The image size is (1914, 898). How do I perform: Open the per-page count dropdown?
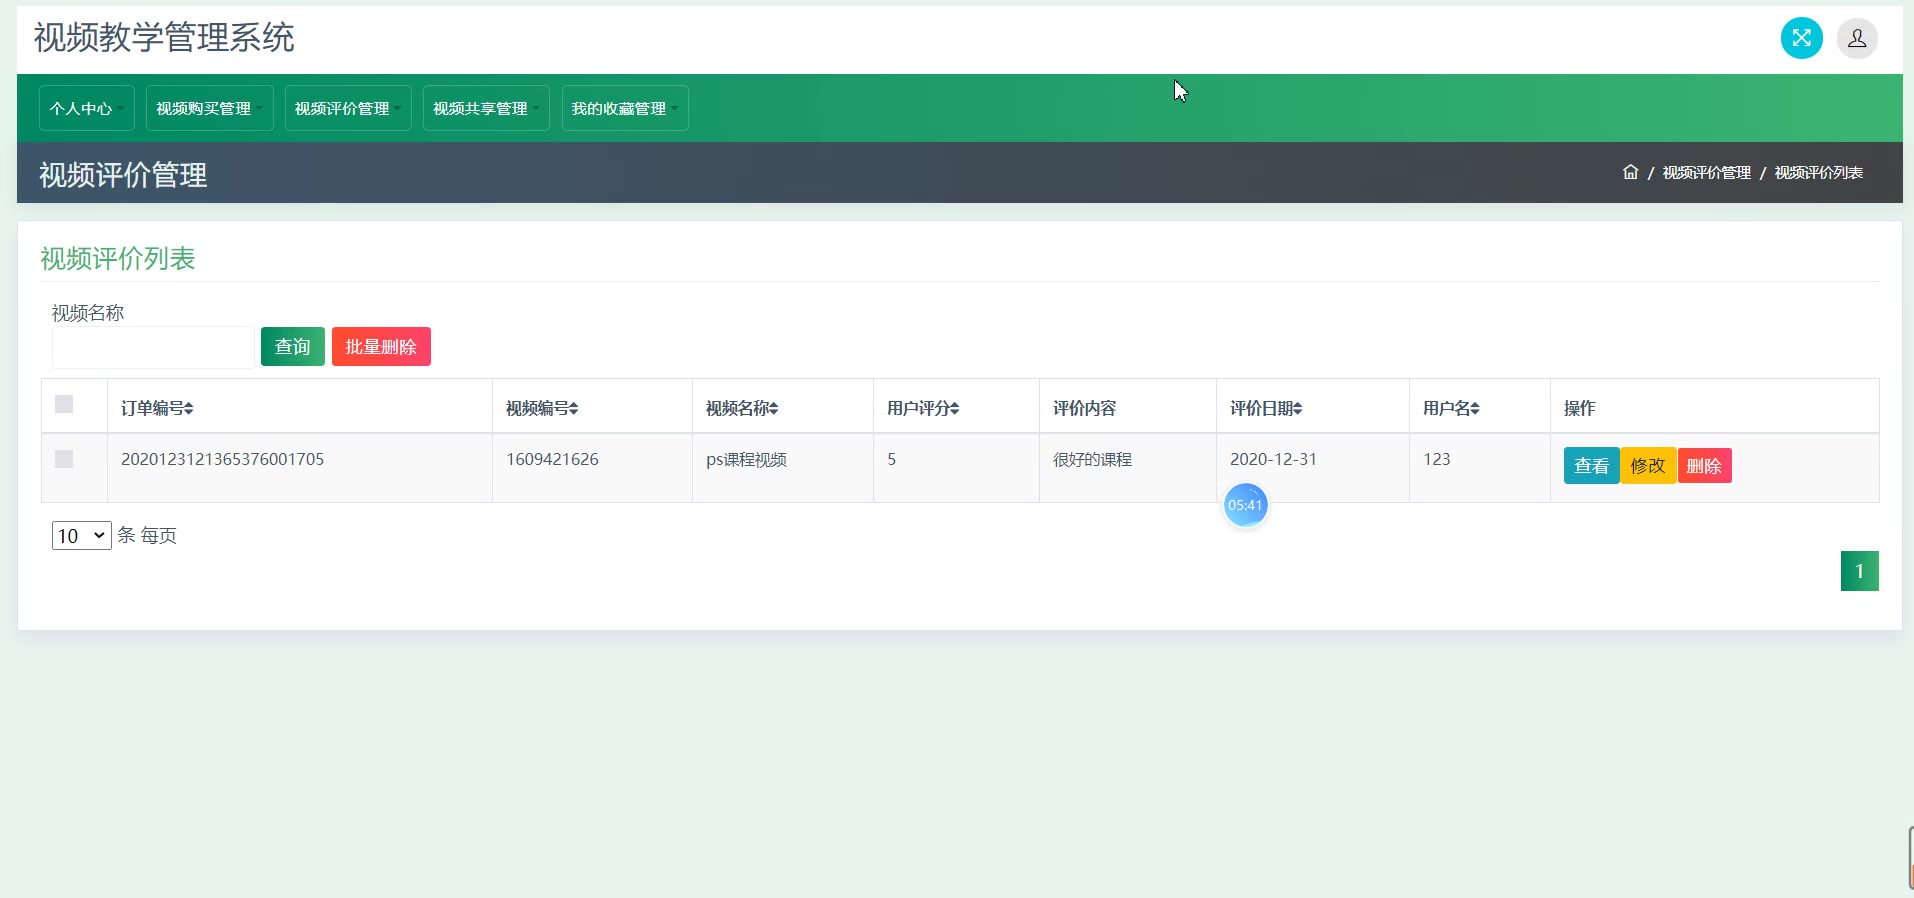(81, 536)
